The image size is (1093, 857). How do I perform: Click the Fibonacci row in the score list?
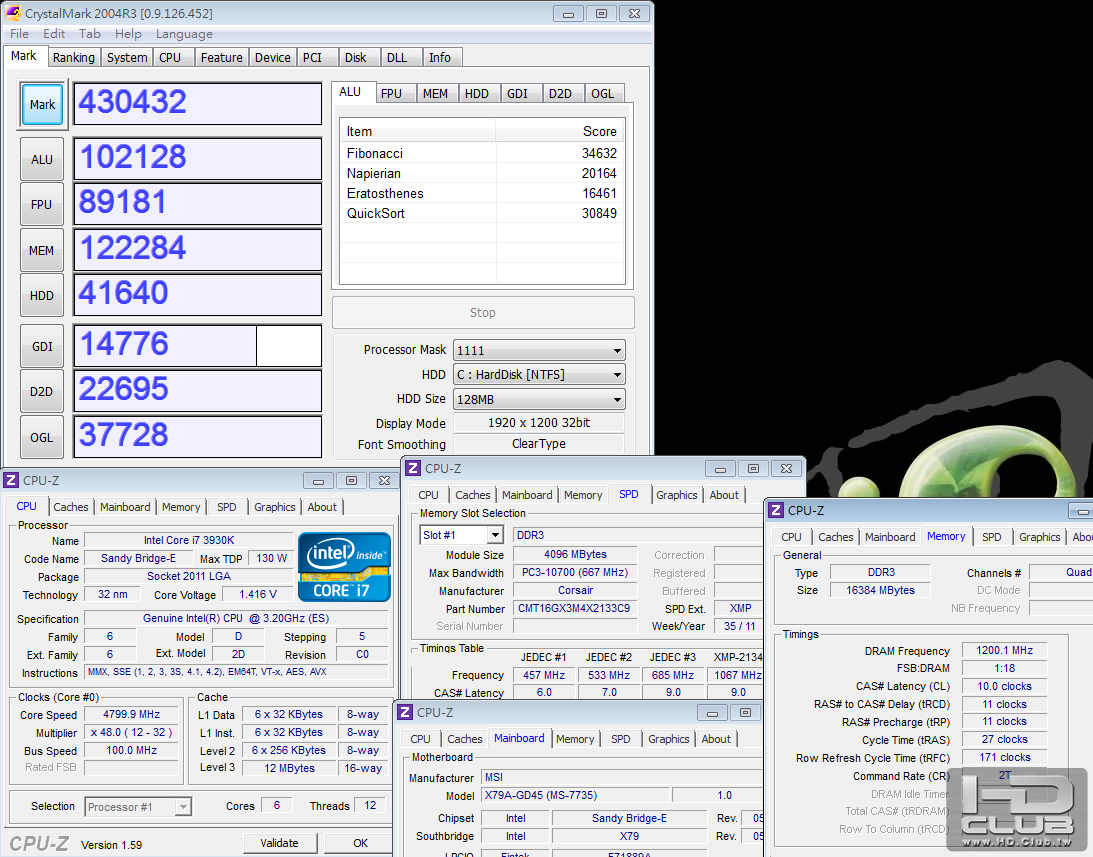(x=482, y=153)
